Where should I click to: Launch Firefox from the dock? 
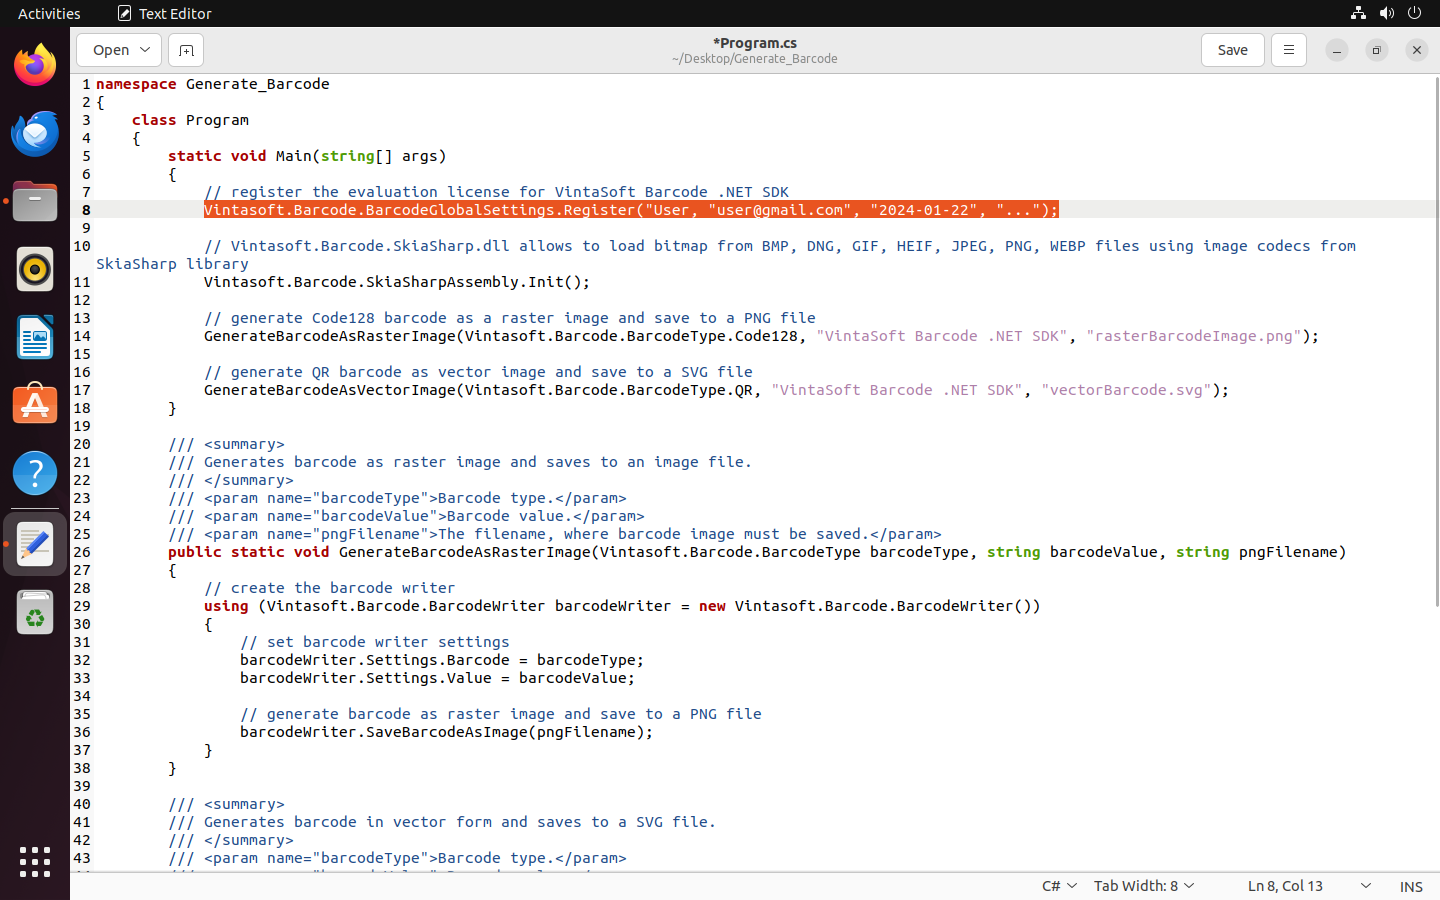[35, 66]
